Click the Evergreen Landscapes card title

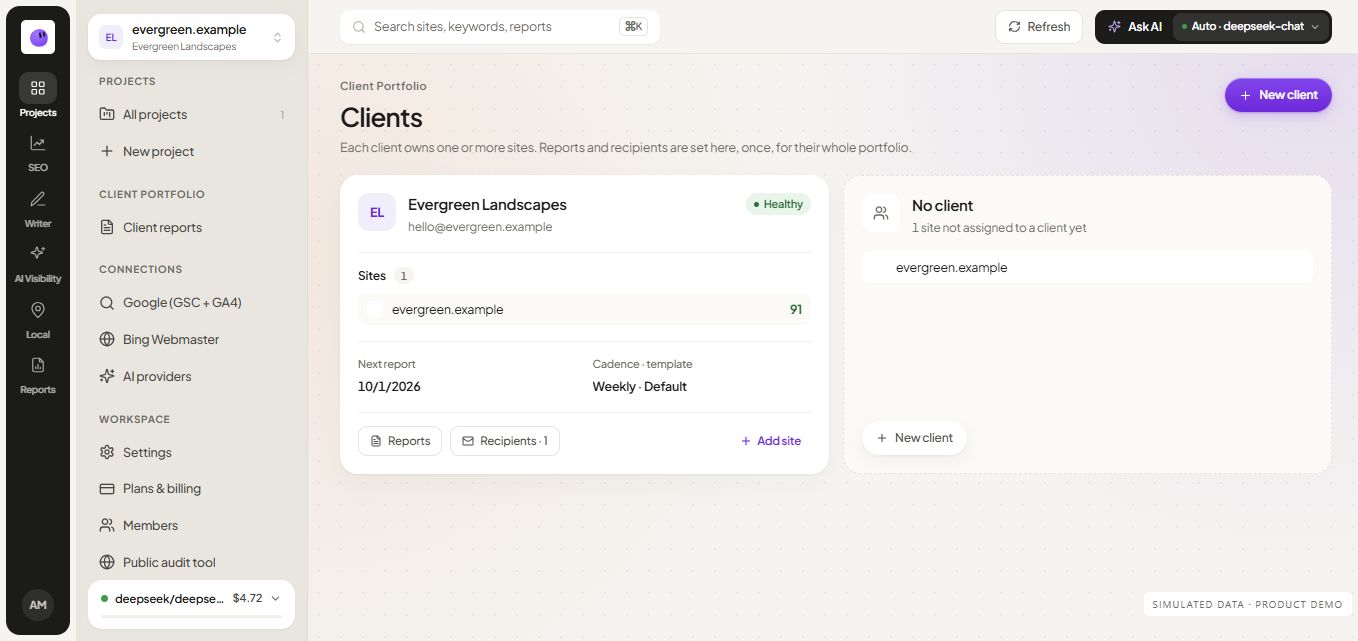click(487, 205)
